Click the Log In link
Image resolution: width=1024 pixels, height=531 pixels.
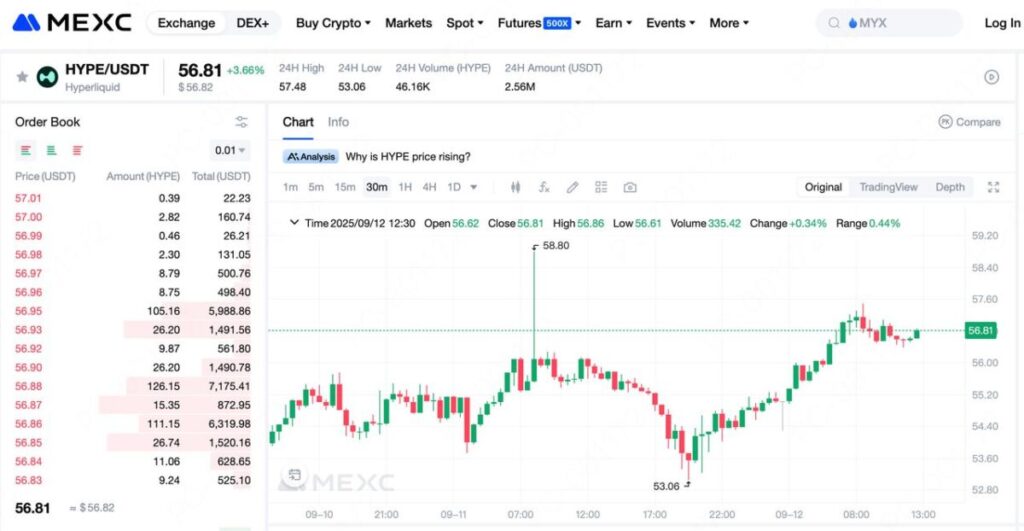point(1001,22)
